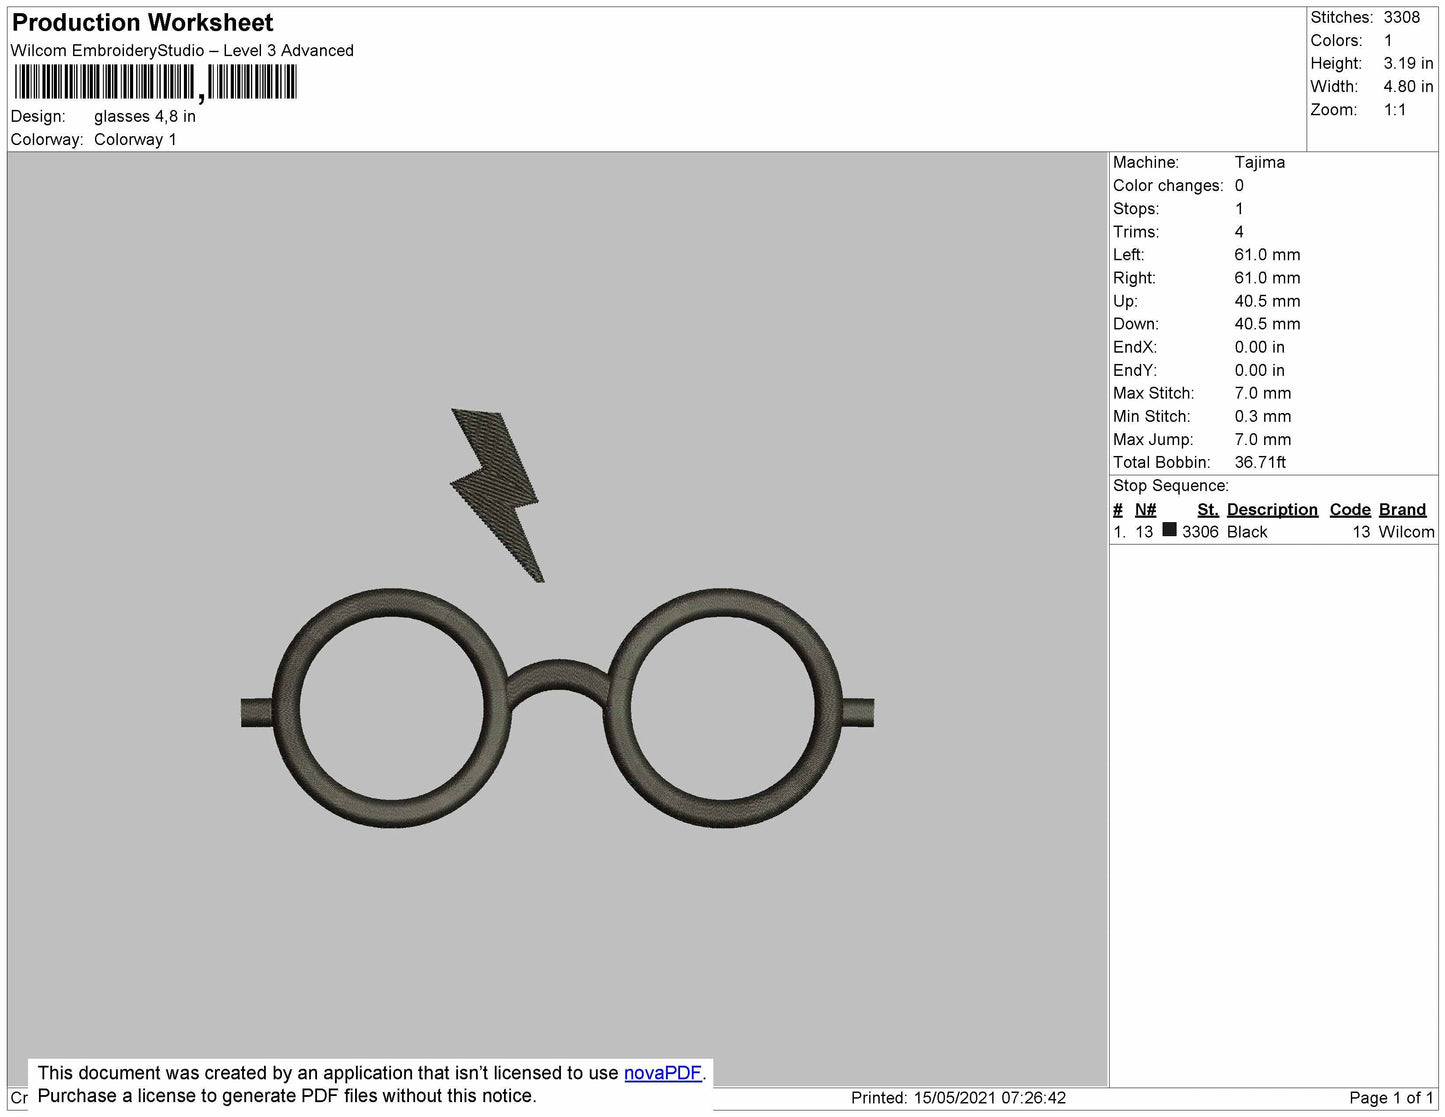Click the Total Bobbin value '36.71ft'
Image resolution: width=1445 pixels, height=1117 pixels.
coord(1260,462)
